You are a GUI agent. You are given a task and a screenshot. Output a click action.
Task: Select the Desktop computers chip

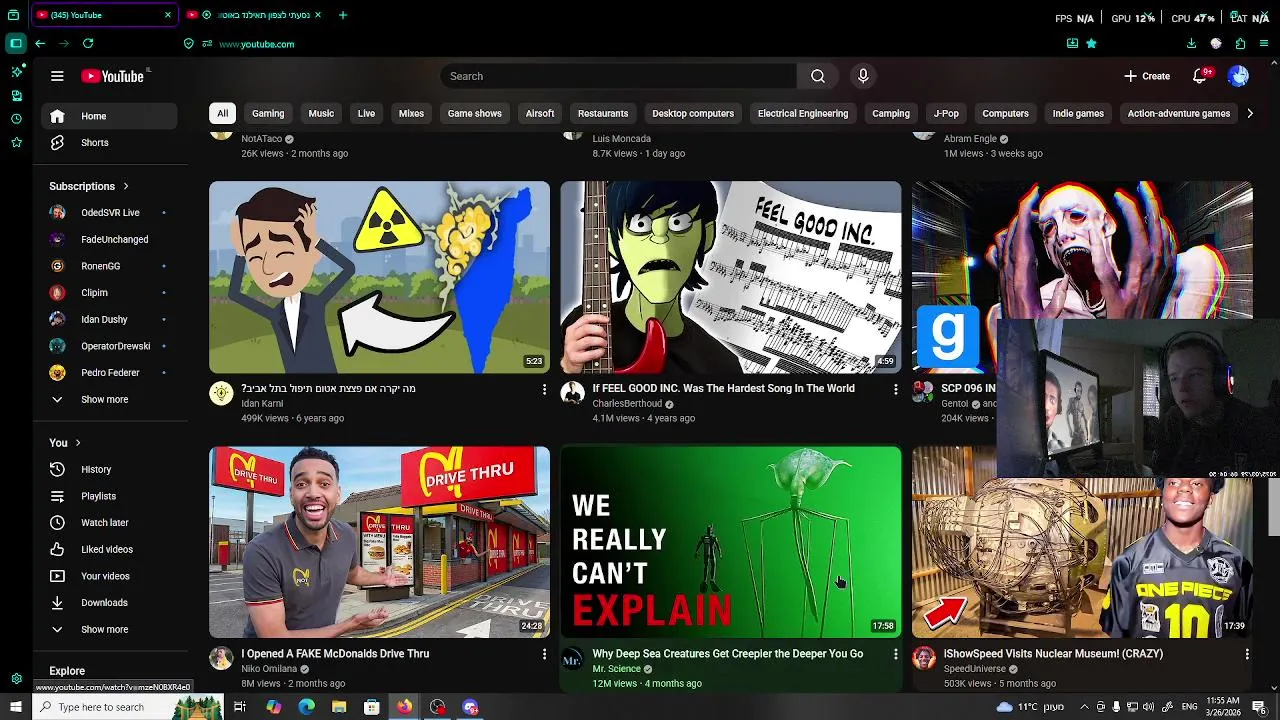(x=693, y=113)
